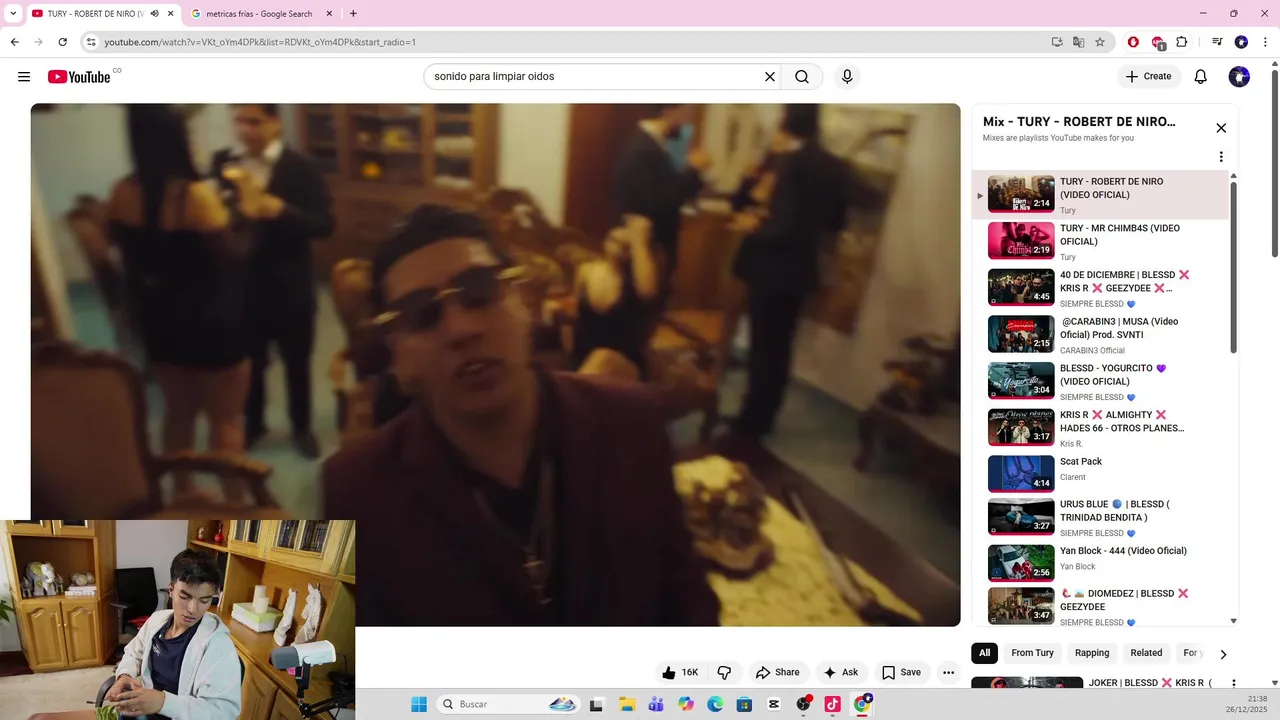Open the Mix playlist three-dot options

coord(1221,157)
